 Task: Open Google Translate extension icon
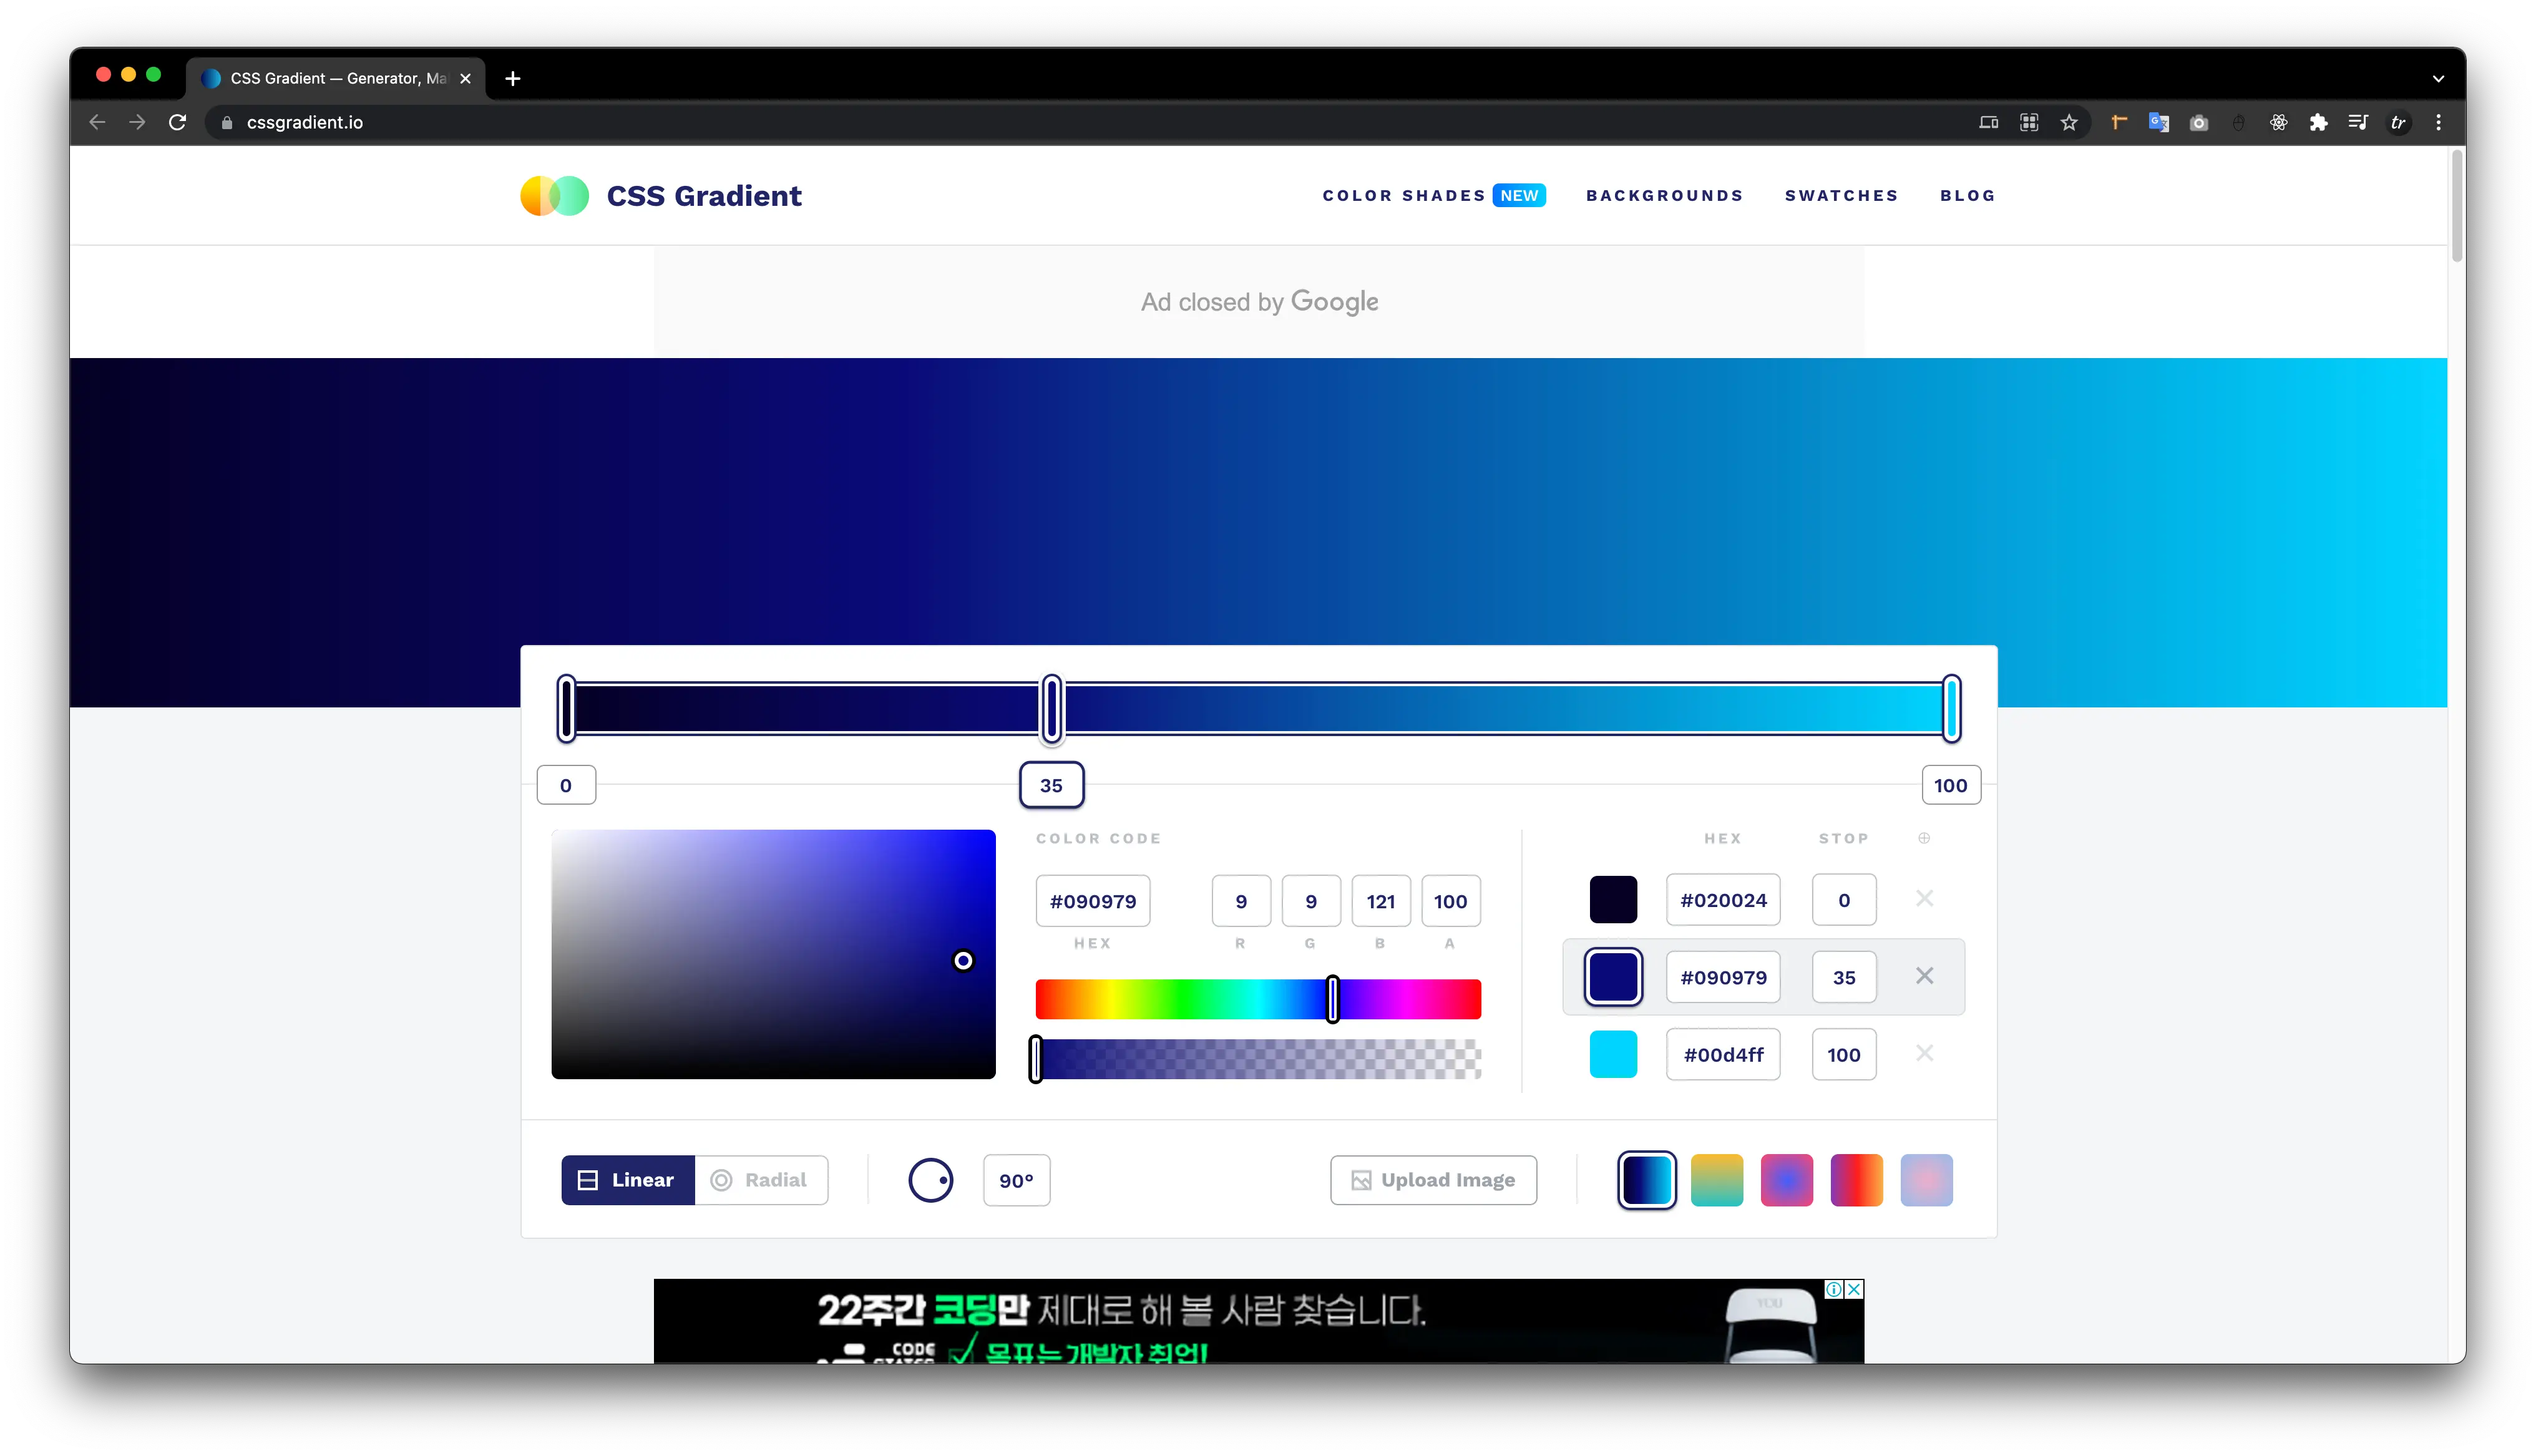(x=2158, y=122)
